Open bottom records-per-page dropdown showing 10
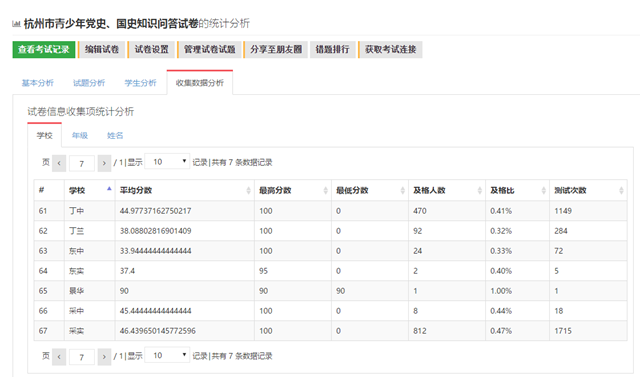This screenshot has width=640, height=377. (x=167, y=355)
